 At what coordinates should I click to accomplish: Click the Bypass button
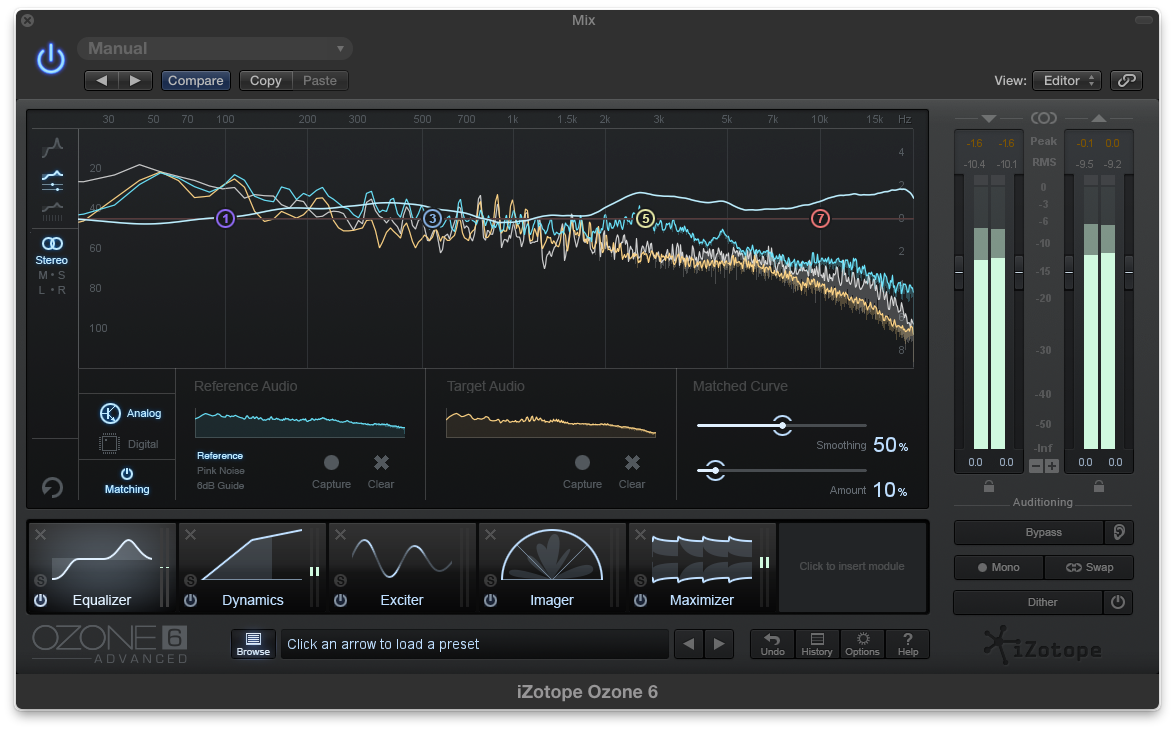coord(1029,532)
